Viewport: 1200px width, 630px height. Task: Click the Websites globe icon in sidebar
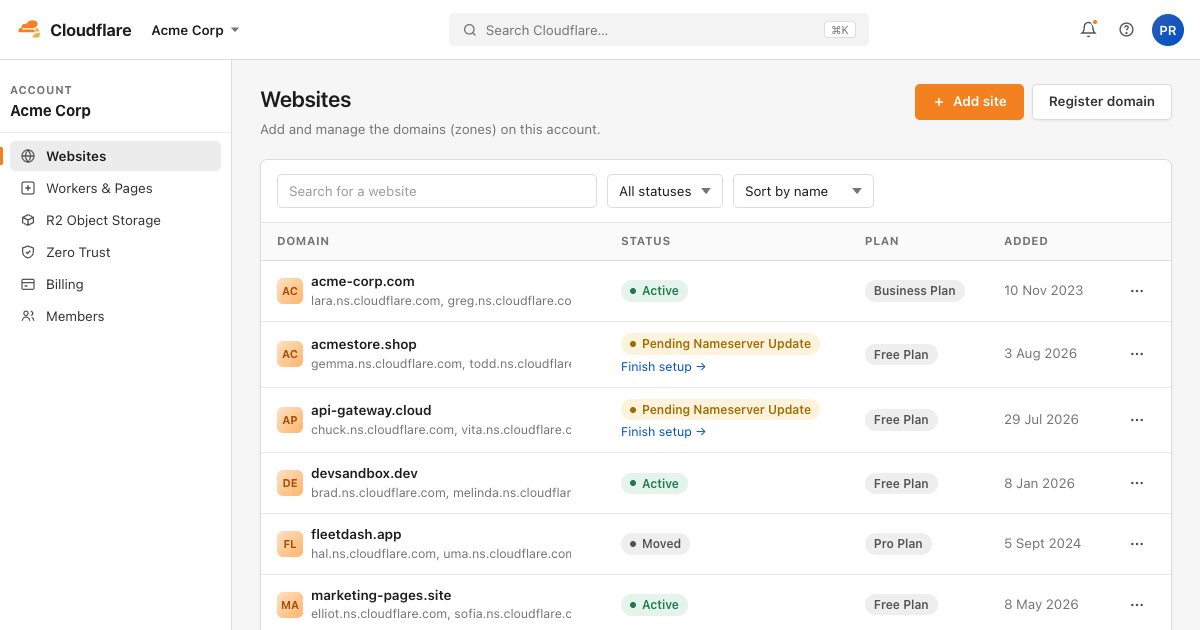coord(28,156)
